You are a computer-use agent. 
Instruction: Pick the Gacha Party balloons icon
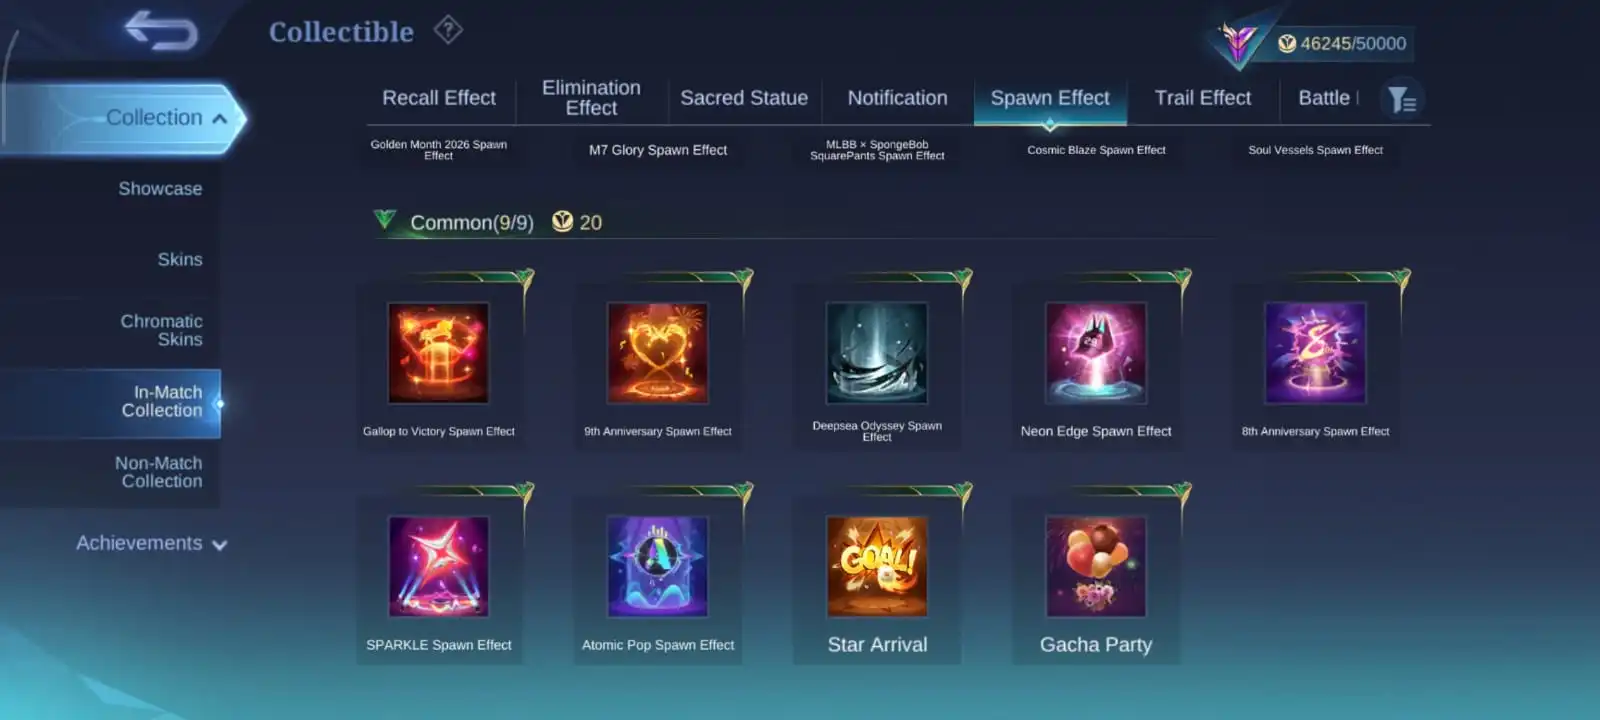[1096, 566]
